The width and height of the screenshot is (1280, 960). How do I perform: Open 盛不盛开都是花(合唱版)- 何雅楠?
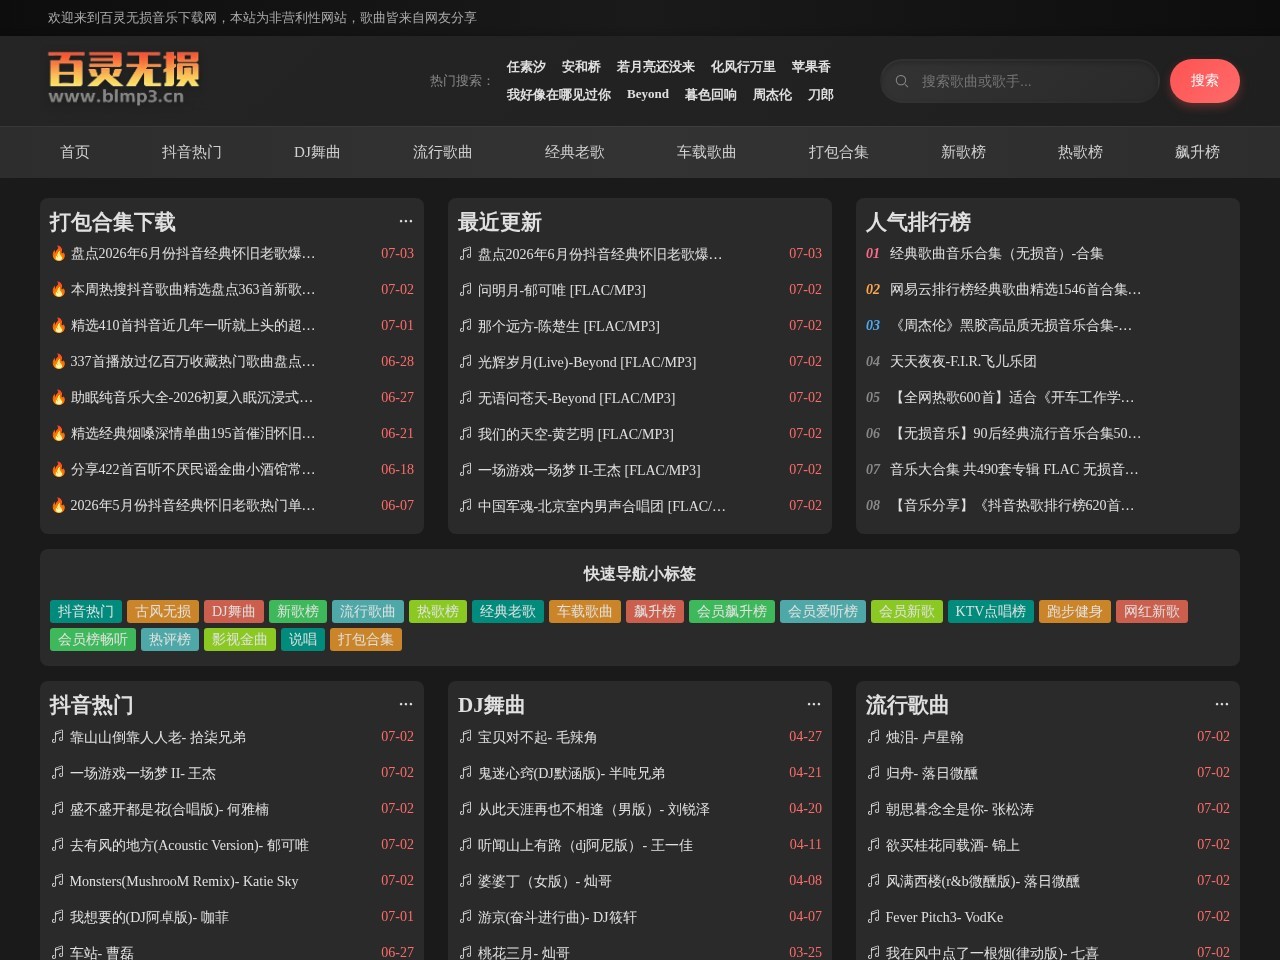tap(169, 808)
